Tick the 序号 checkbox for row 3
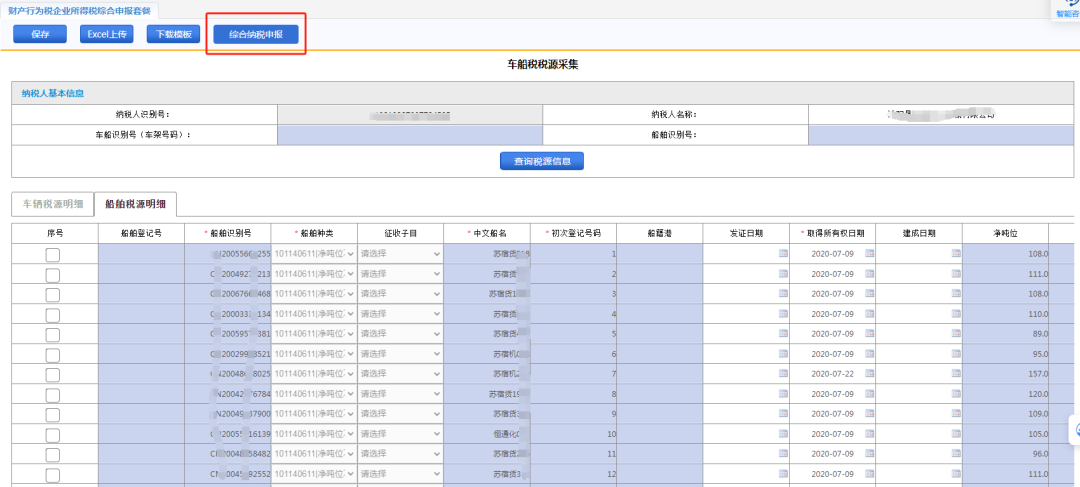This screenshot has height=487, width=1080. pos(52,295)
